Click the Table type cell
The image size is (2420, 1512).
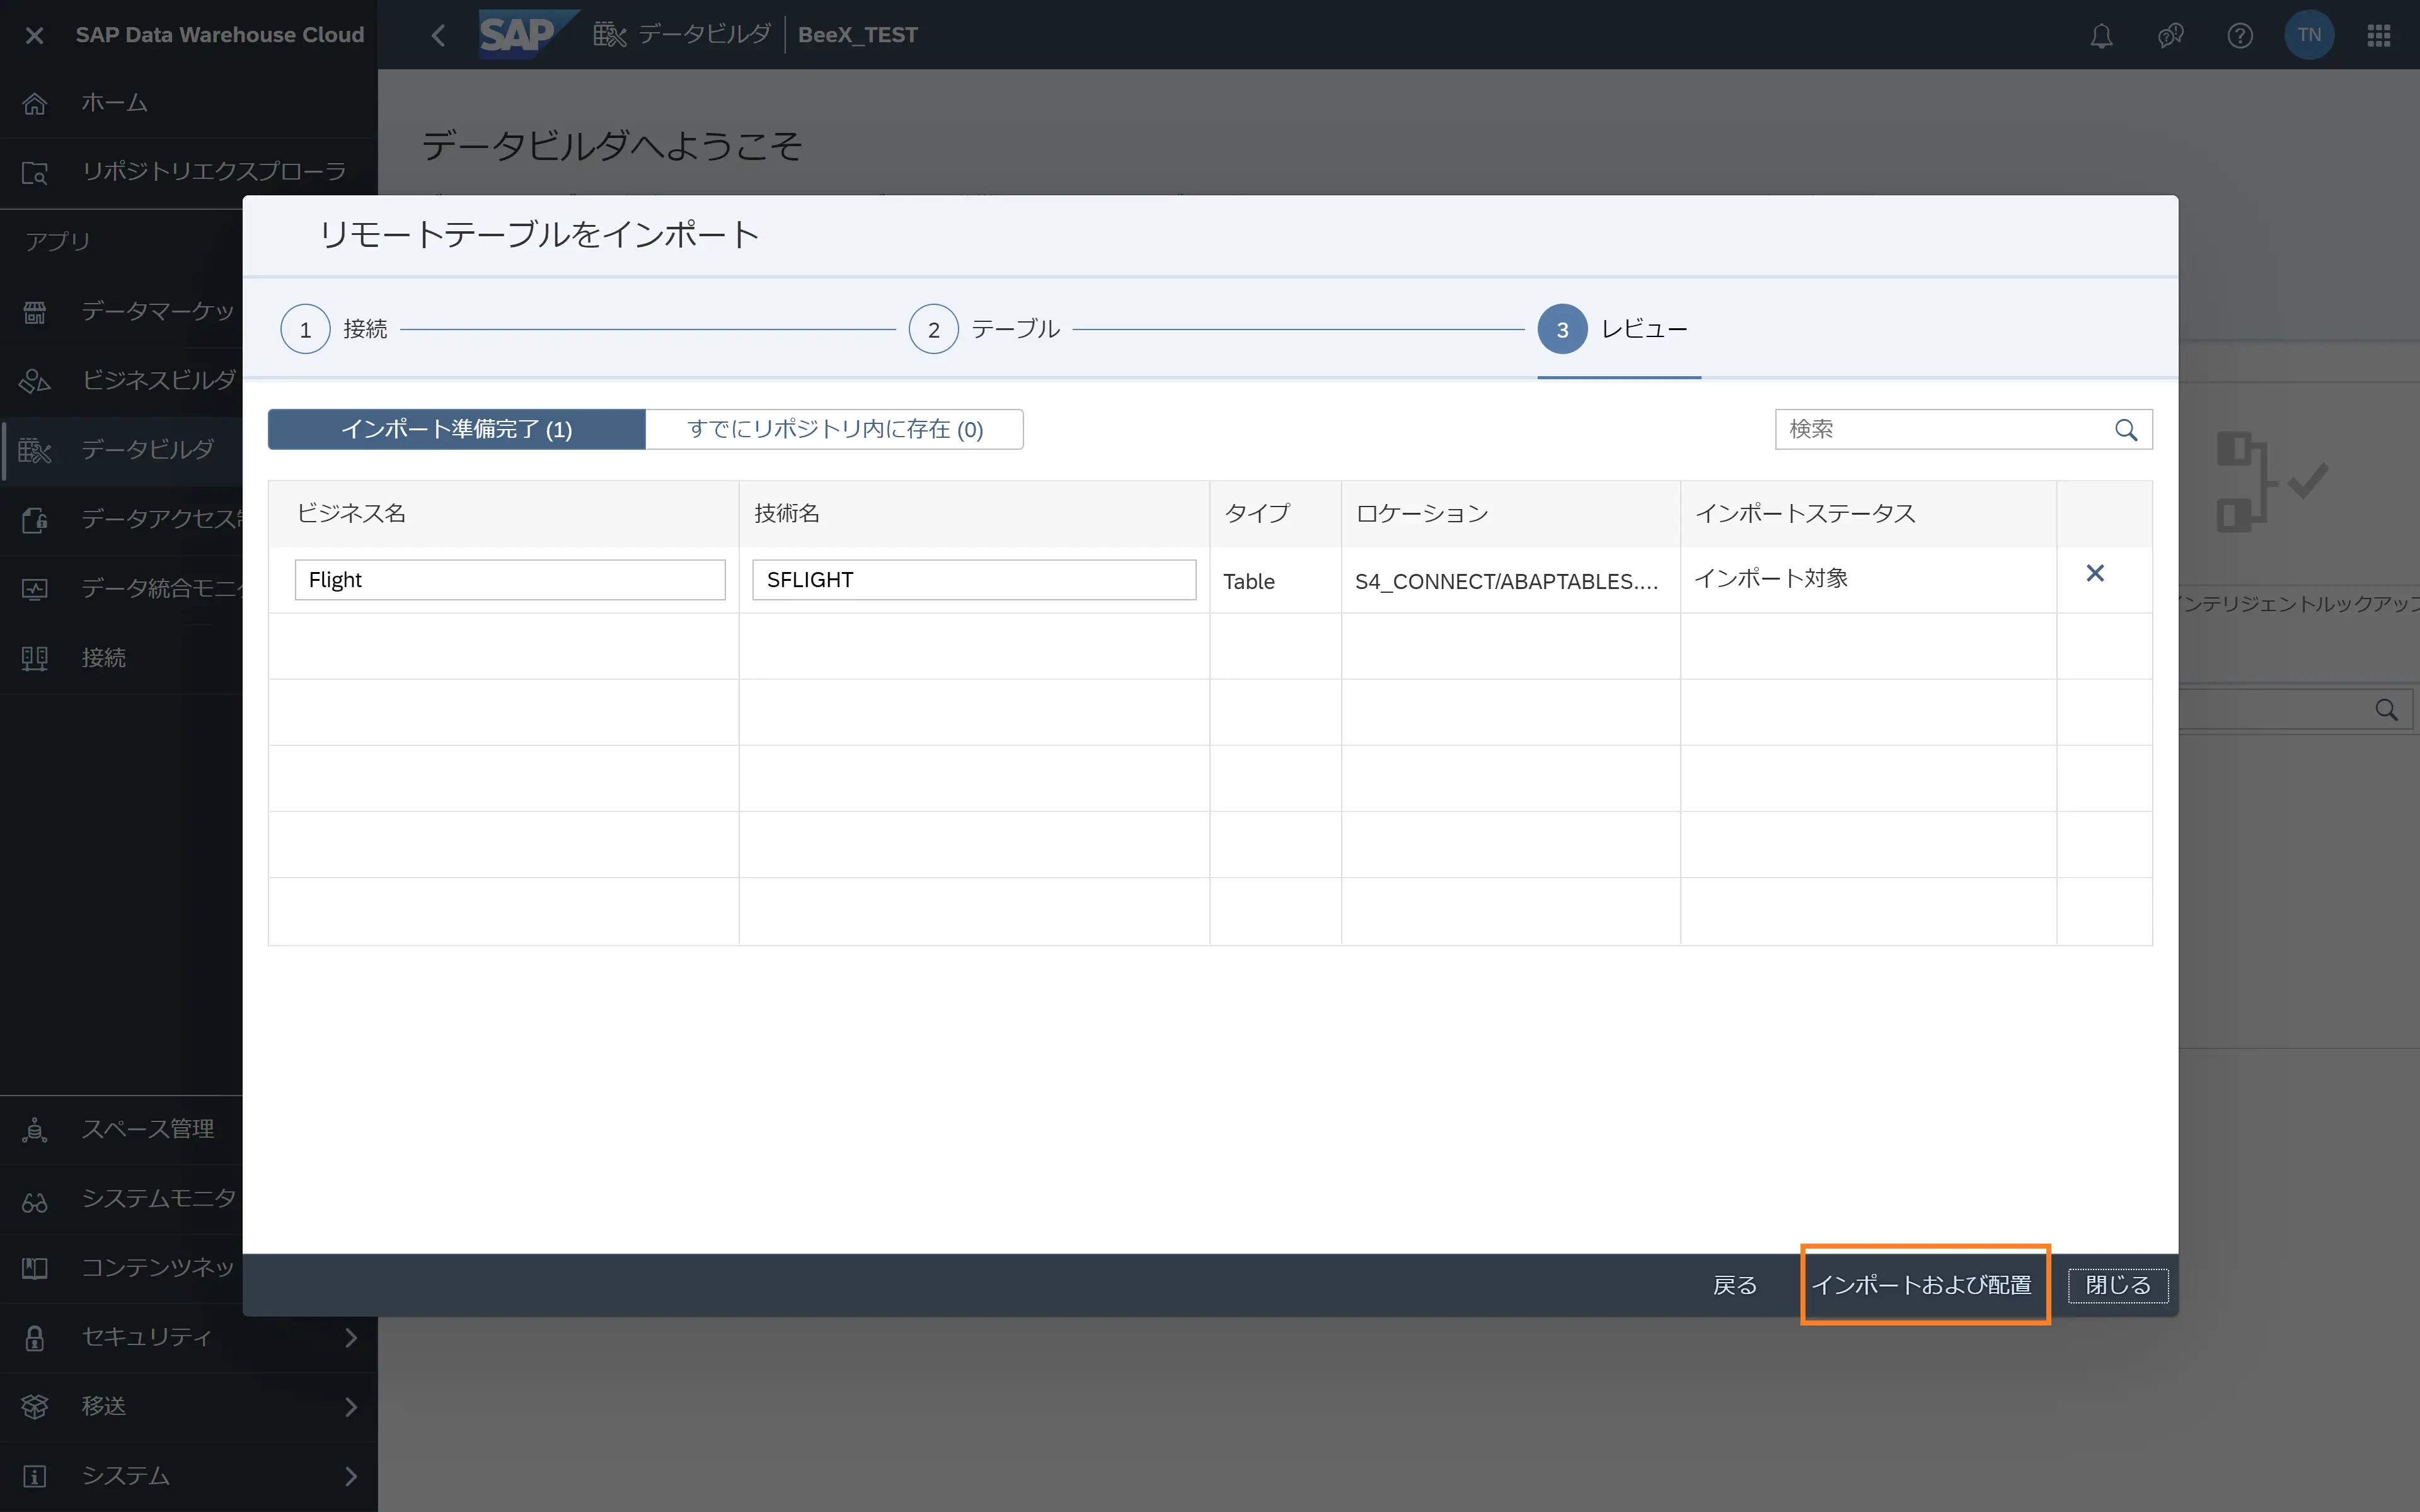pyautogui.click(x=1275, y=581)
